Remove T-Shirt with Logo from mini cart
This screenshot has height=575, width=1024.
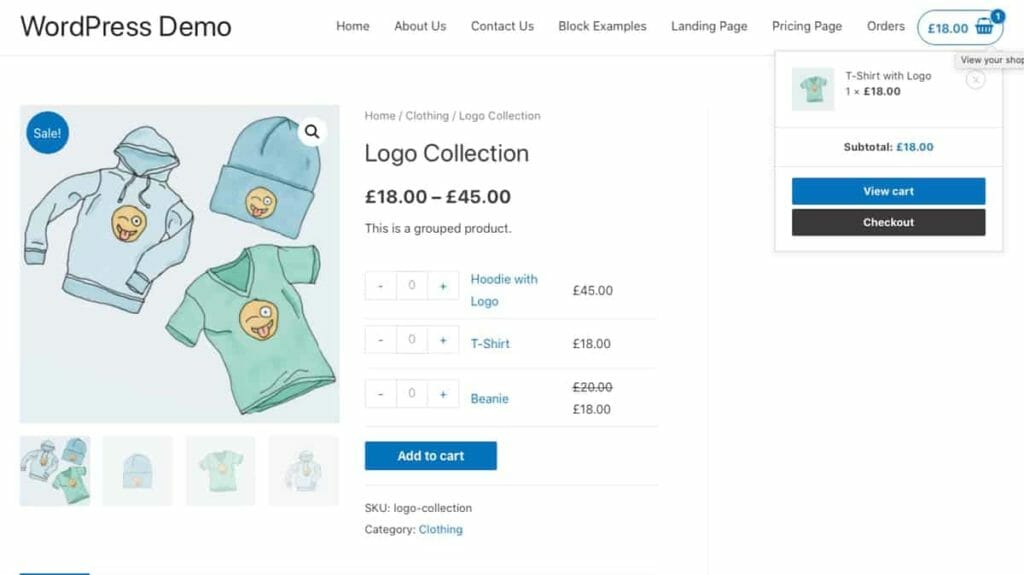coord(975,79)
